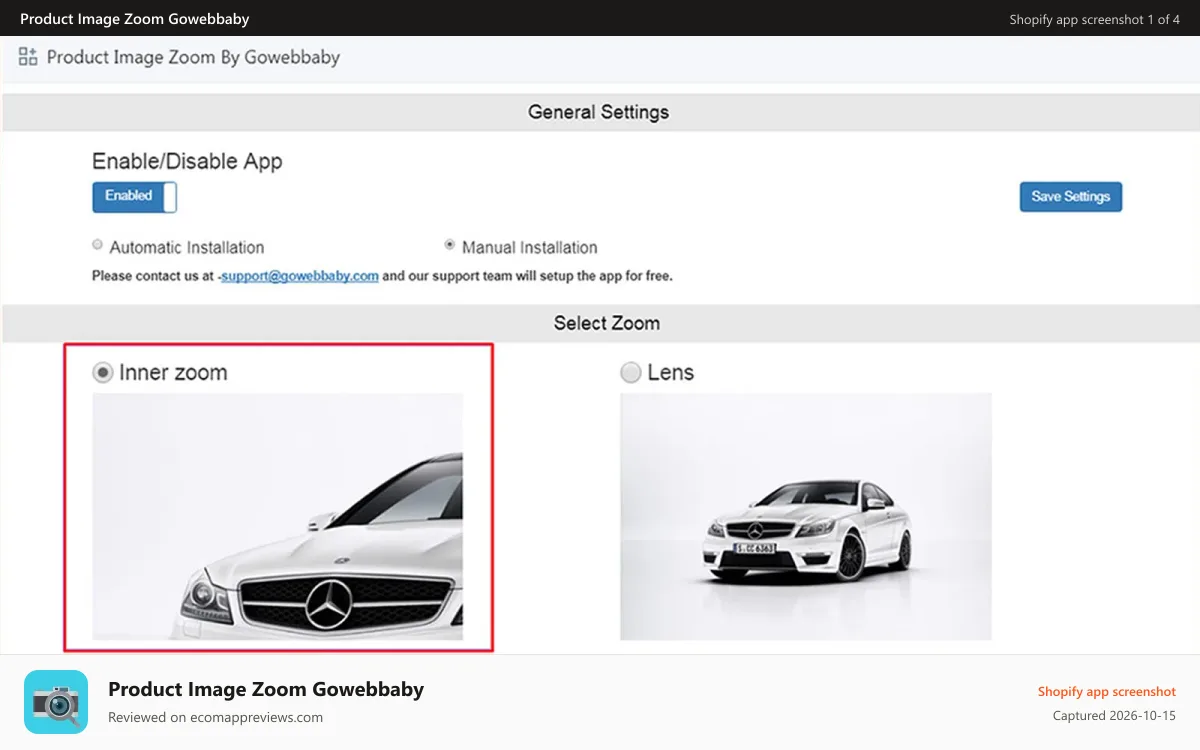Click the Captured 2026-10-15 text
1200x750 pixels.
pyautogui.click(x=1114, y=716)
